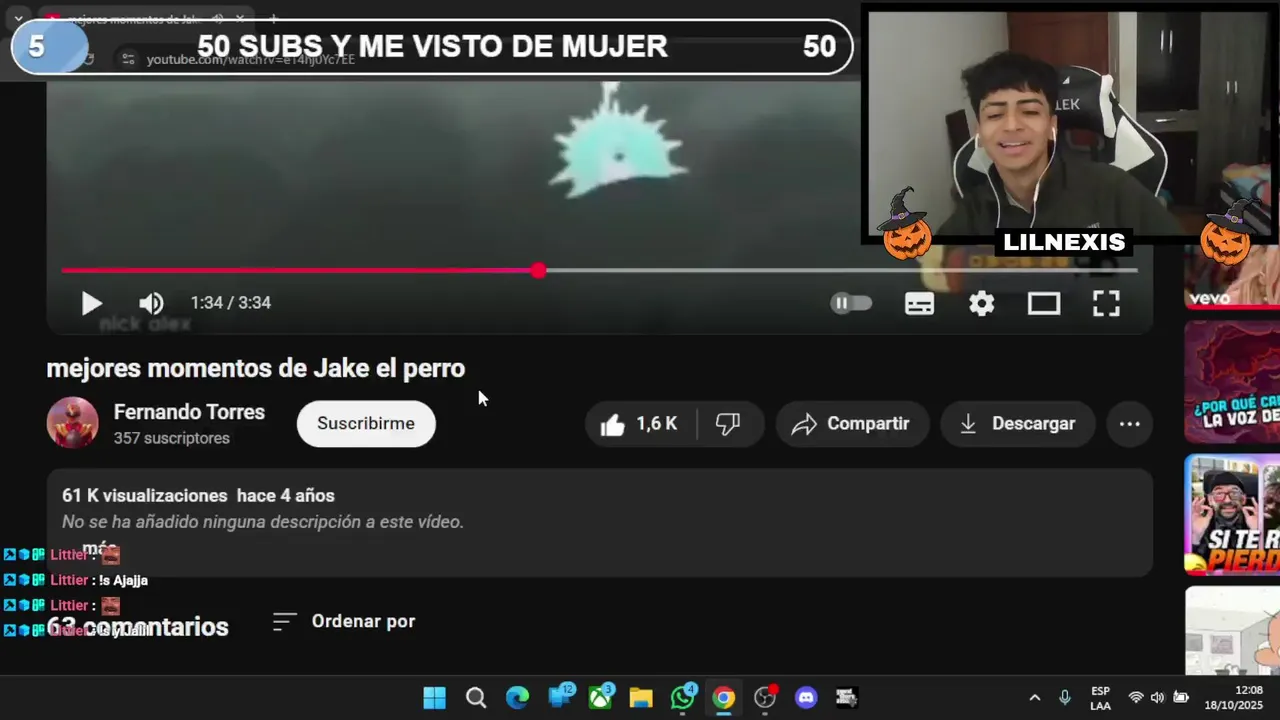Open the battery icon in the system tray
The image size is (1280, 720).
point(1181,698)
